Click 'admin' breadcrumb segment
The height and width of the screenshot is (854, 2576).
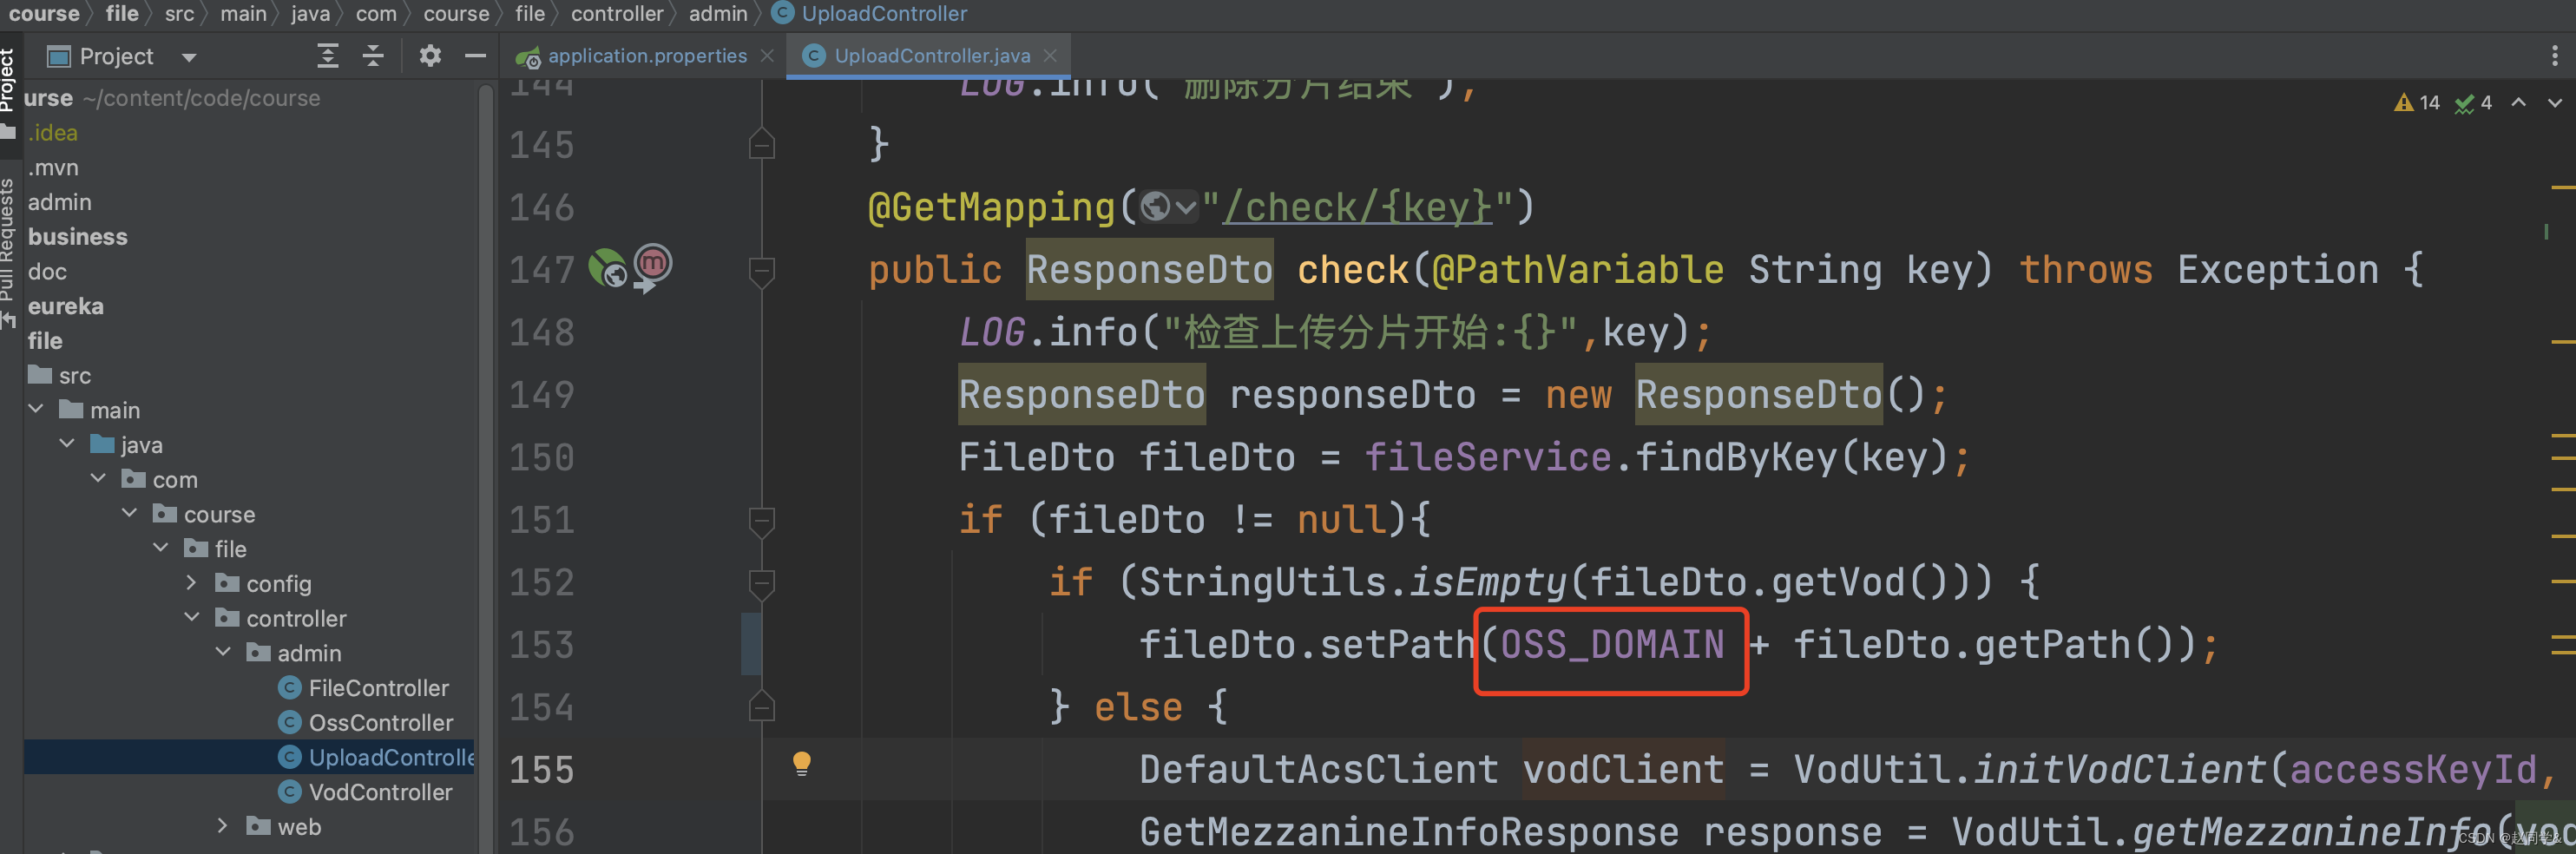(718, 14)
